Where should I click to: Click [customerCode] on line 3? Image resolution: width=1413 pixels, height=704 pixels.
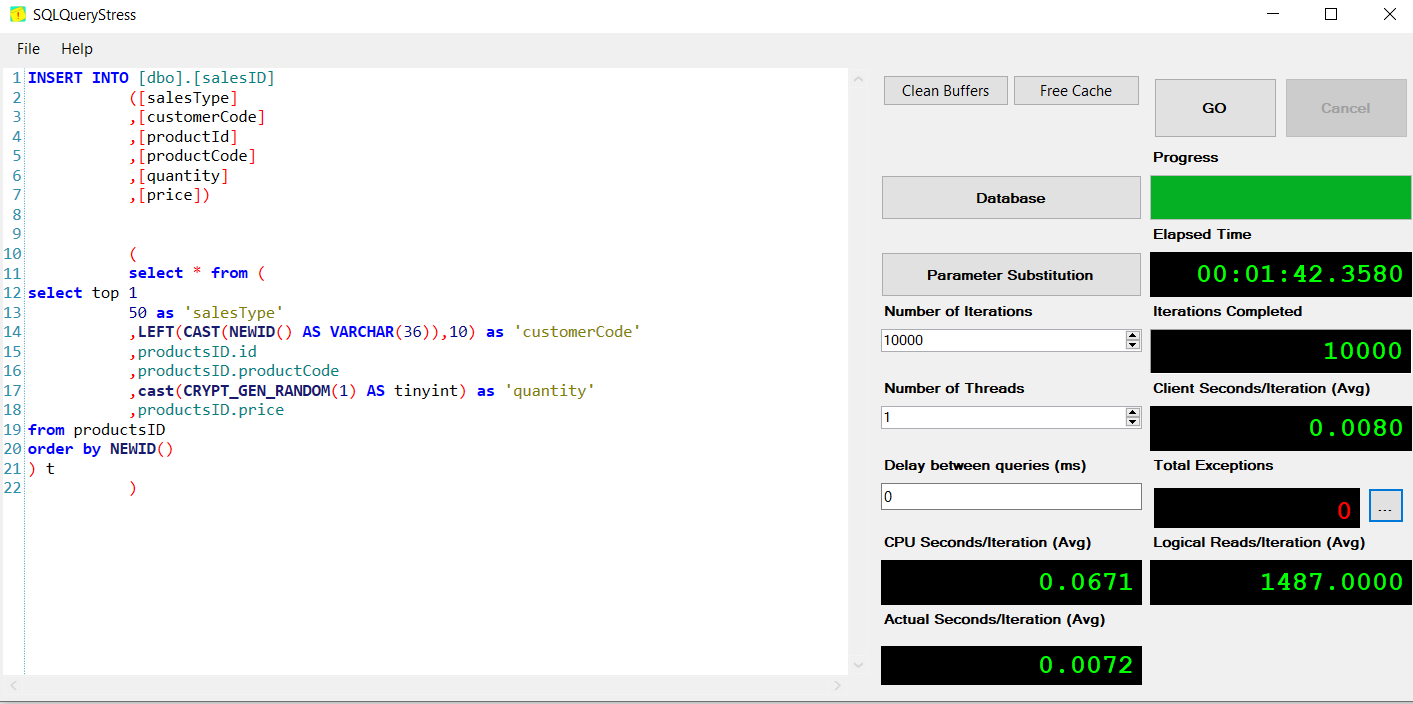pos(202,117)
